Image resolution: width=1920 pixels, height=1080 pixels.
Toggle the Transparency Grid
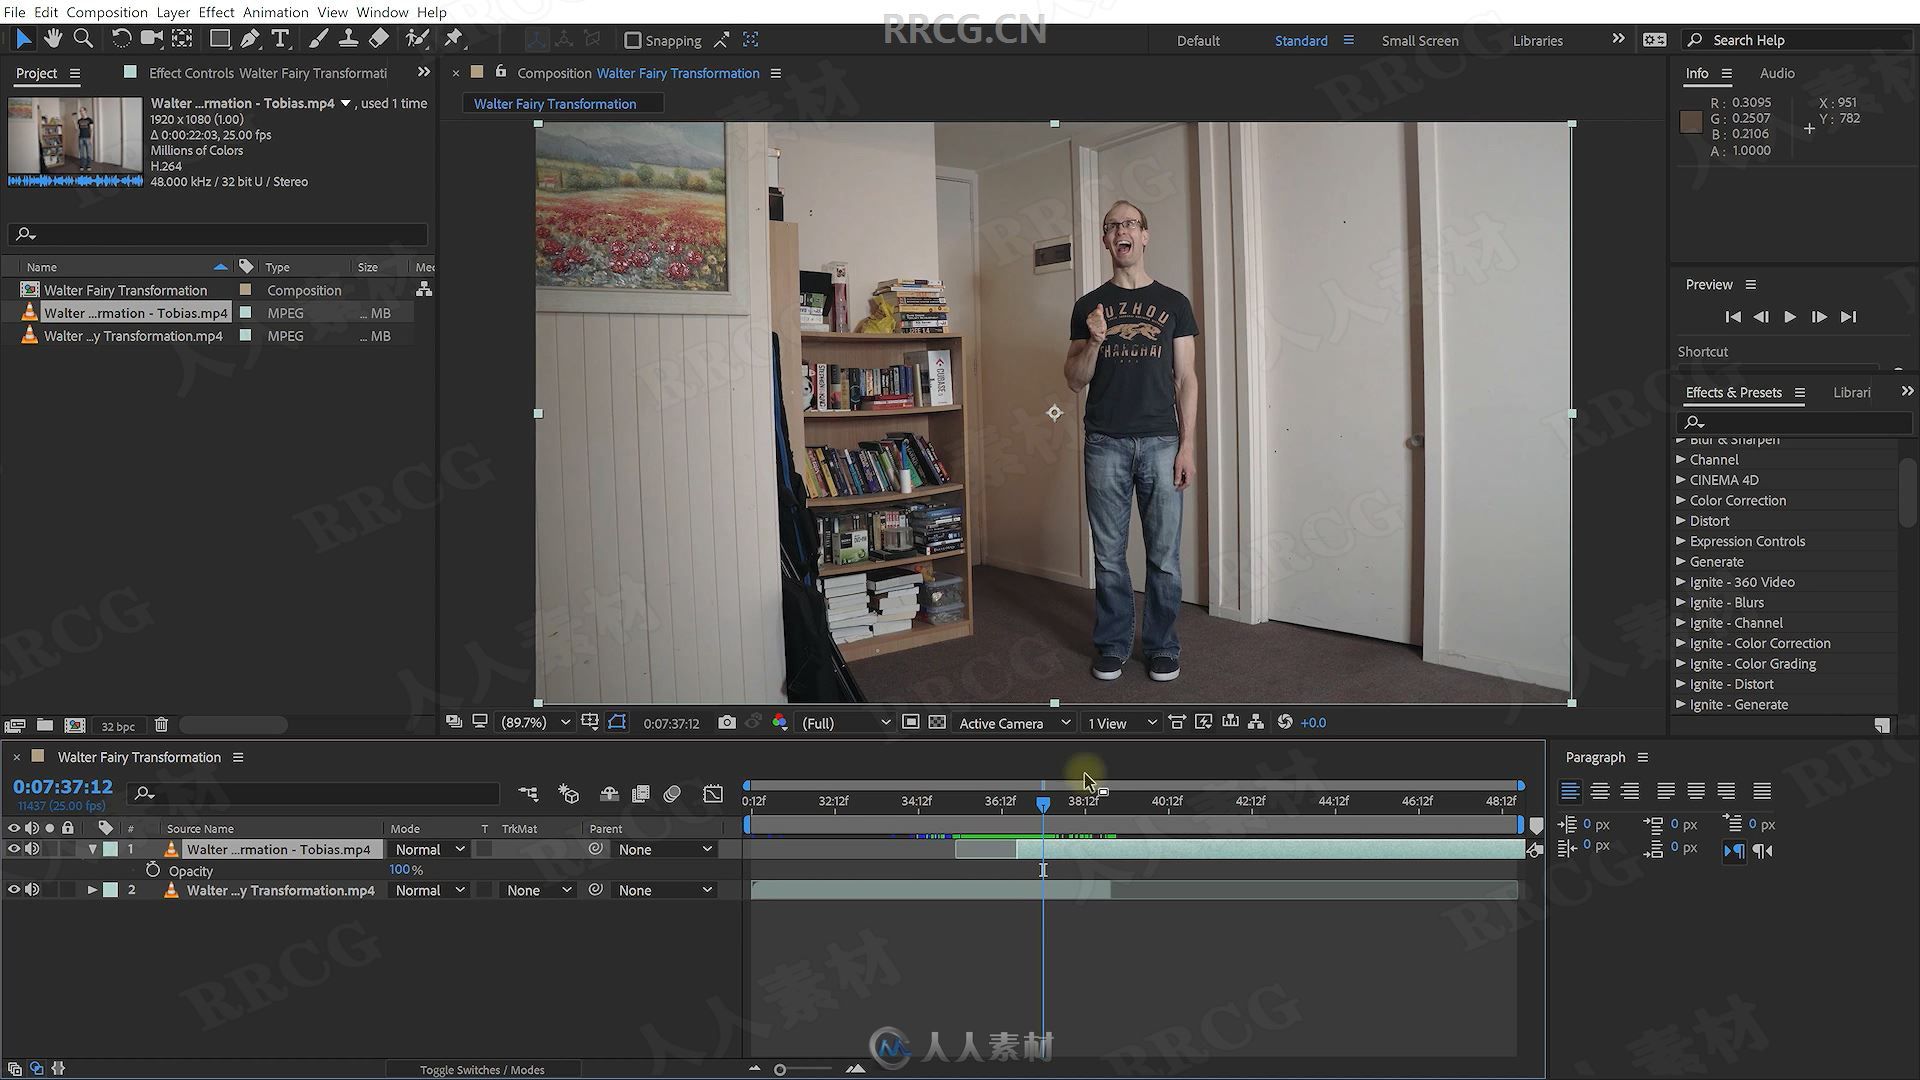(x=937, y=722)
